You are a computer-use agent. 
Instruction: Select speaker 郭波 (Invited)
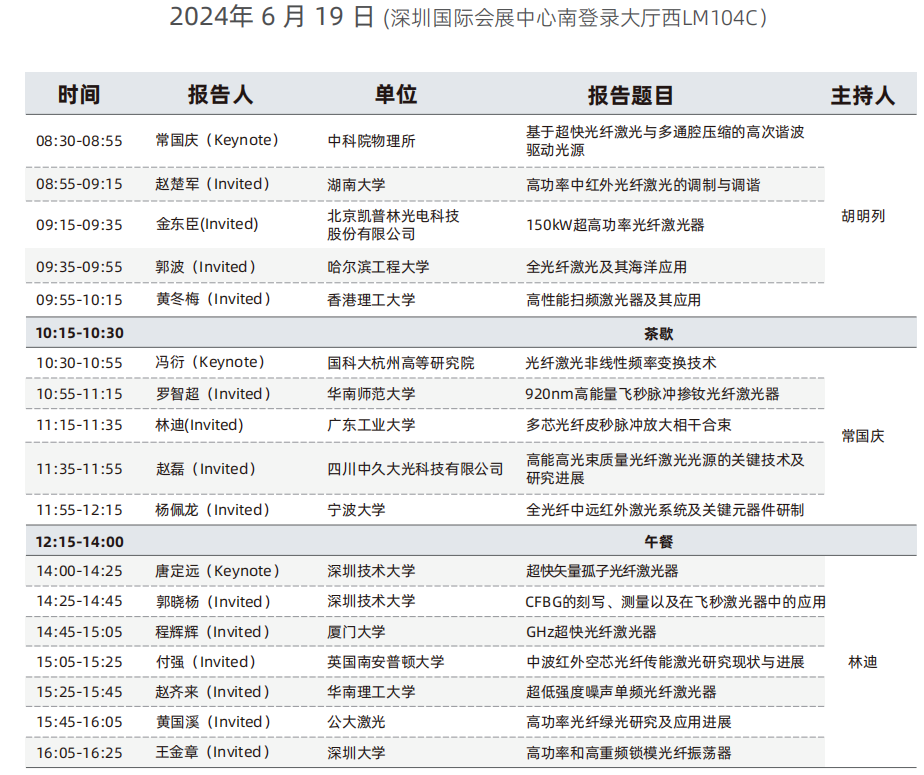click(x=206, y=267)
